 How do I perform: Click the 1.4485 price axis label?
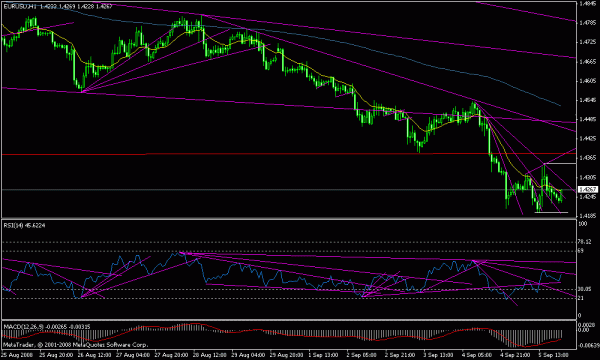(x=587, y=119)
